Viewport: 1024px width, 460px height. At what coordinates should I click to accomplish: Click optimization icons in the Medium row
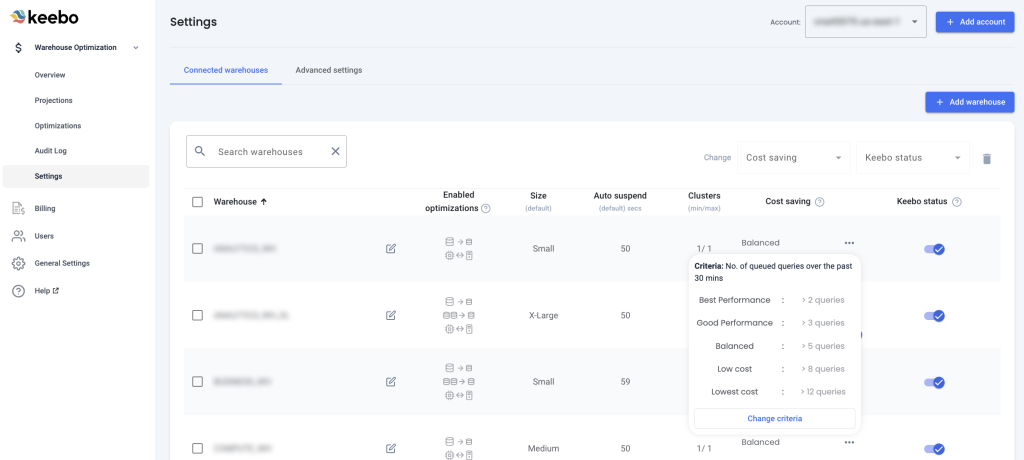pyautogui.click(x=458, y=448)
